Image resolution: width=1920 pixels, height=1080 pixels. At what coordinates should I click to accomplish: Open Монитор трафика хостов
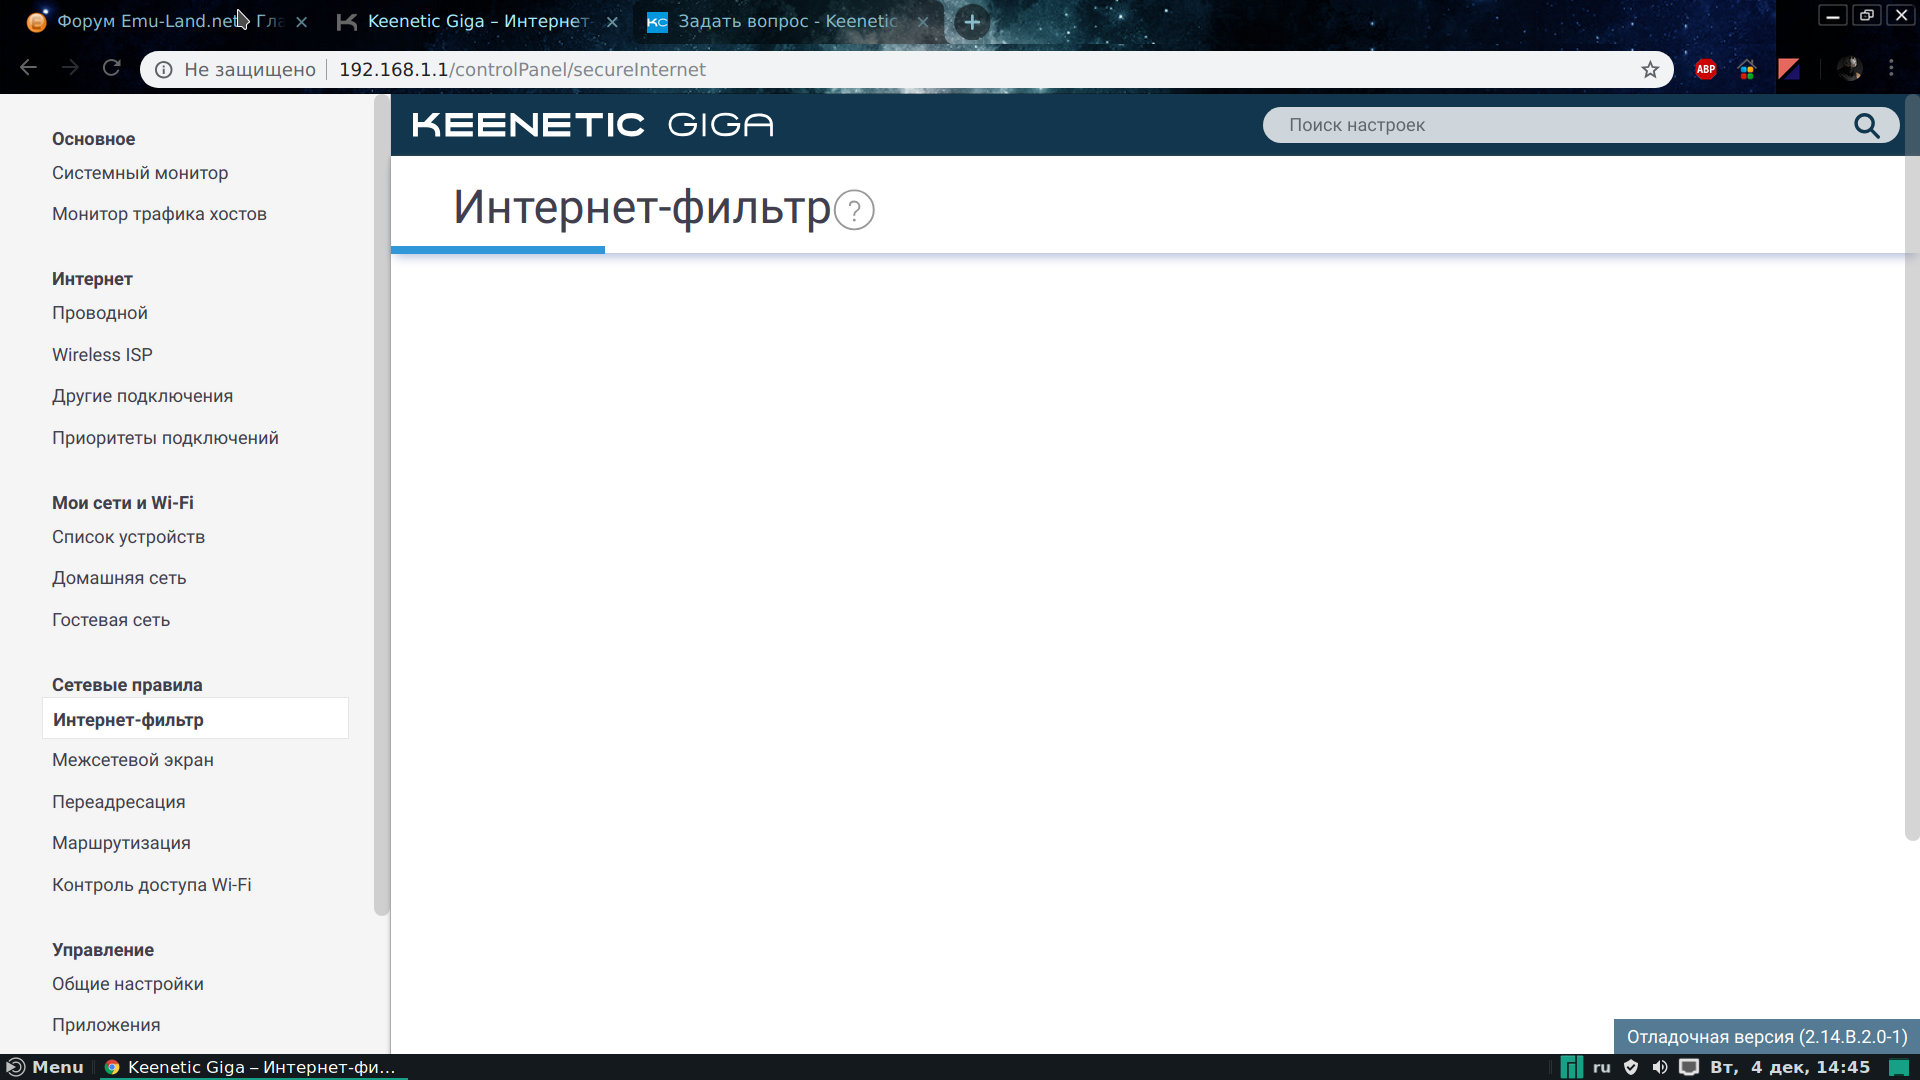click(x=159, y=214)
